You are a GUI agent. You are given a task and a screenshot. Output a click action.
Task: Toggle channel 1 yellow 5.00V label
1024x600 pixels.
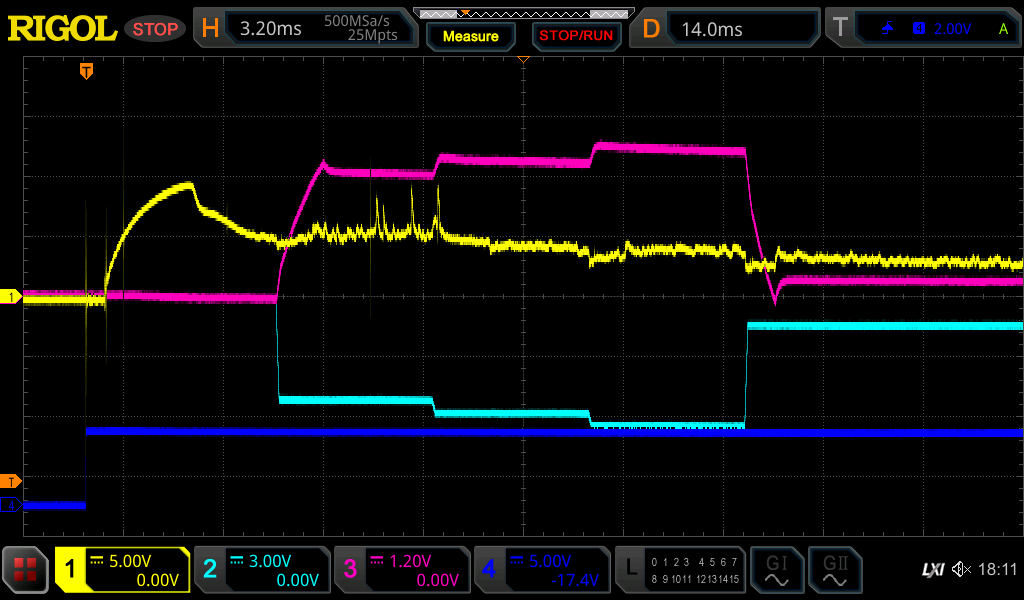tap(122, 570)
